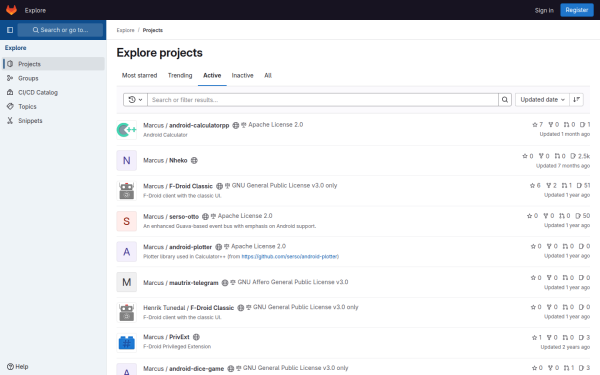
Task: Click the Explore link in the top bar
Action: point(35,10)
